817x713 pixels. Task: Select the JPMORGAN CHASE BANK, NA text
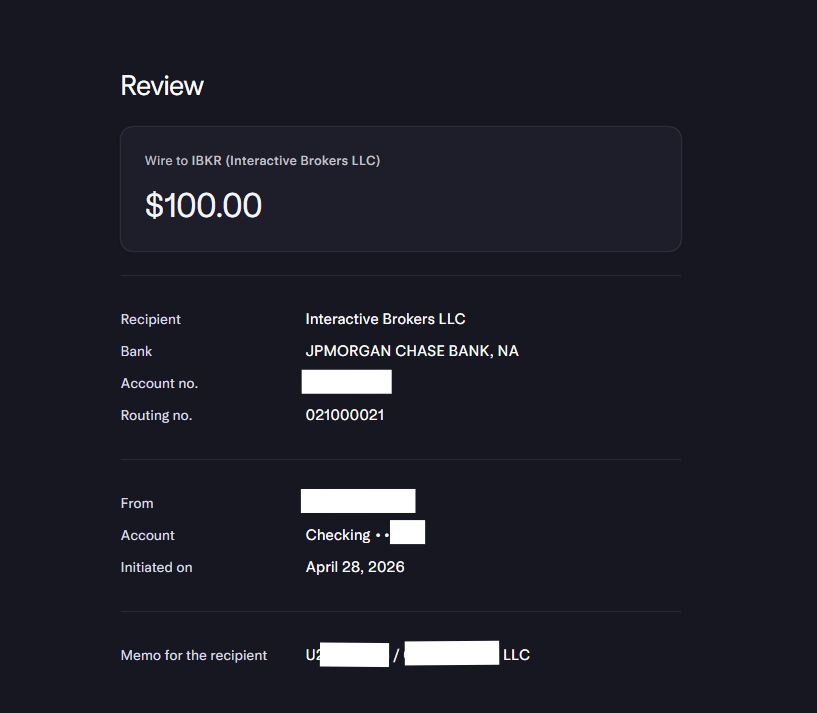pos(412,351)
